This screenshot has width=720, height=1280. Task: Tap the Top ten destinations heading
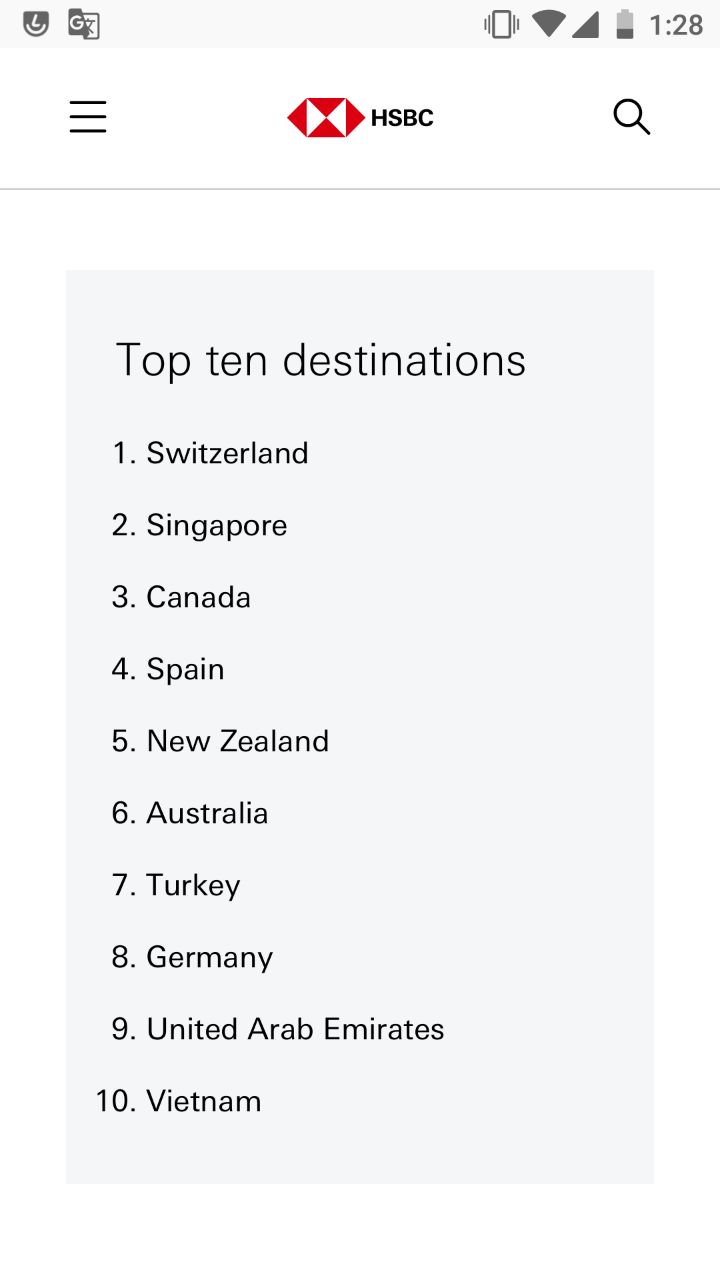pyautogui.click(x=321, y=360)
